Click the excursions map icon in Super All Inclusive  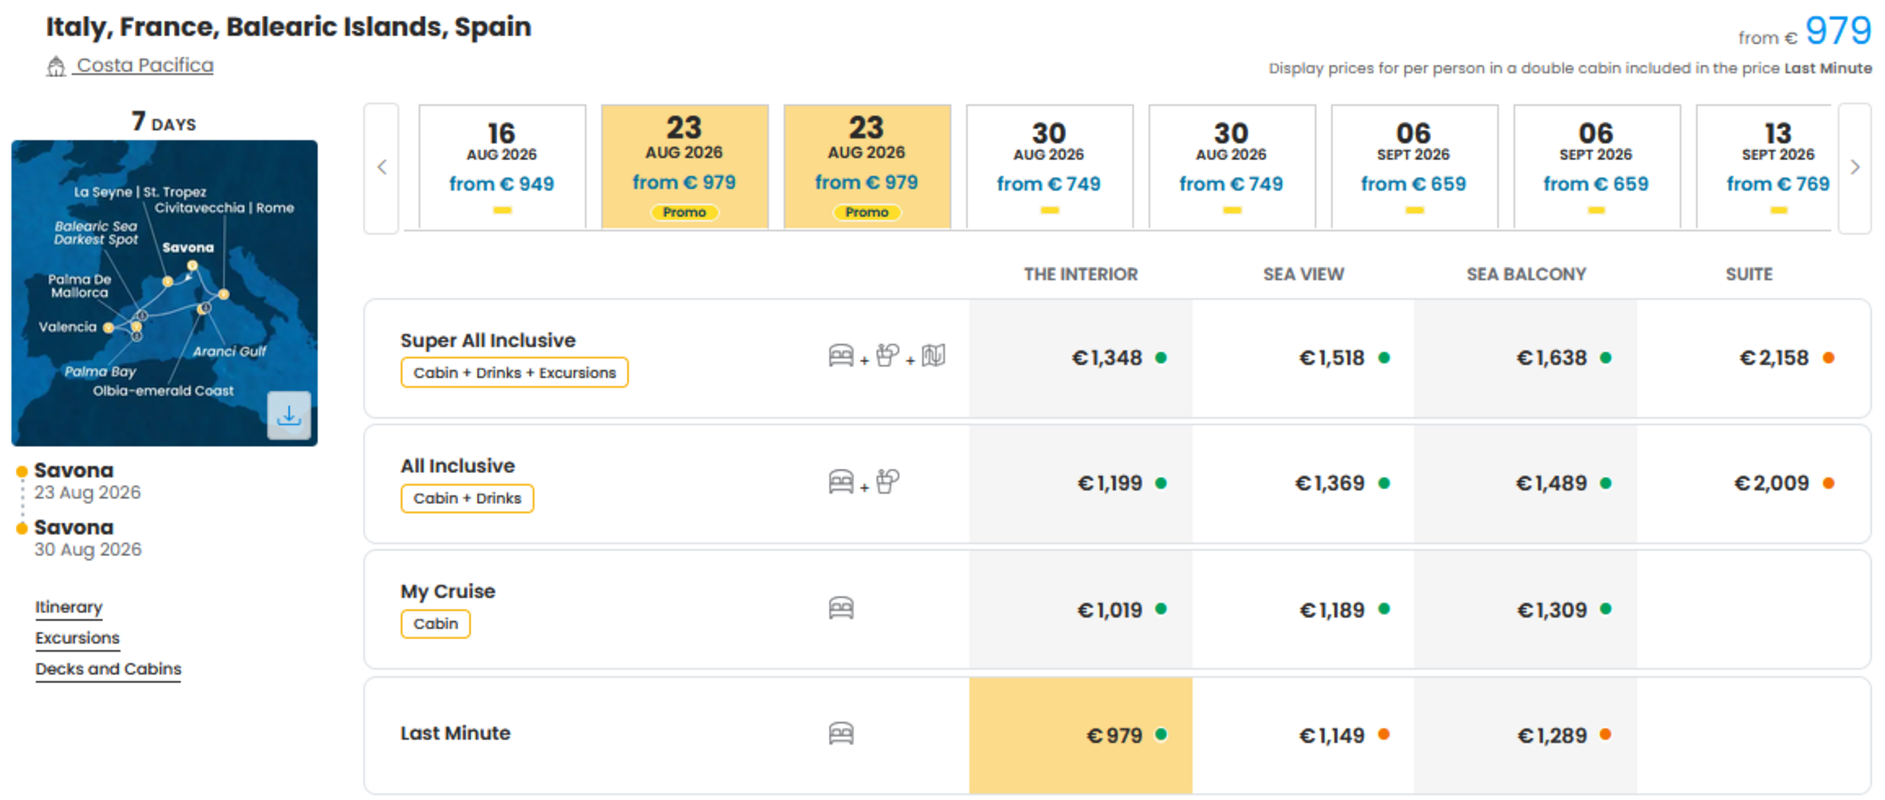coord(933,356)
